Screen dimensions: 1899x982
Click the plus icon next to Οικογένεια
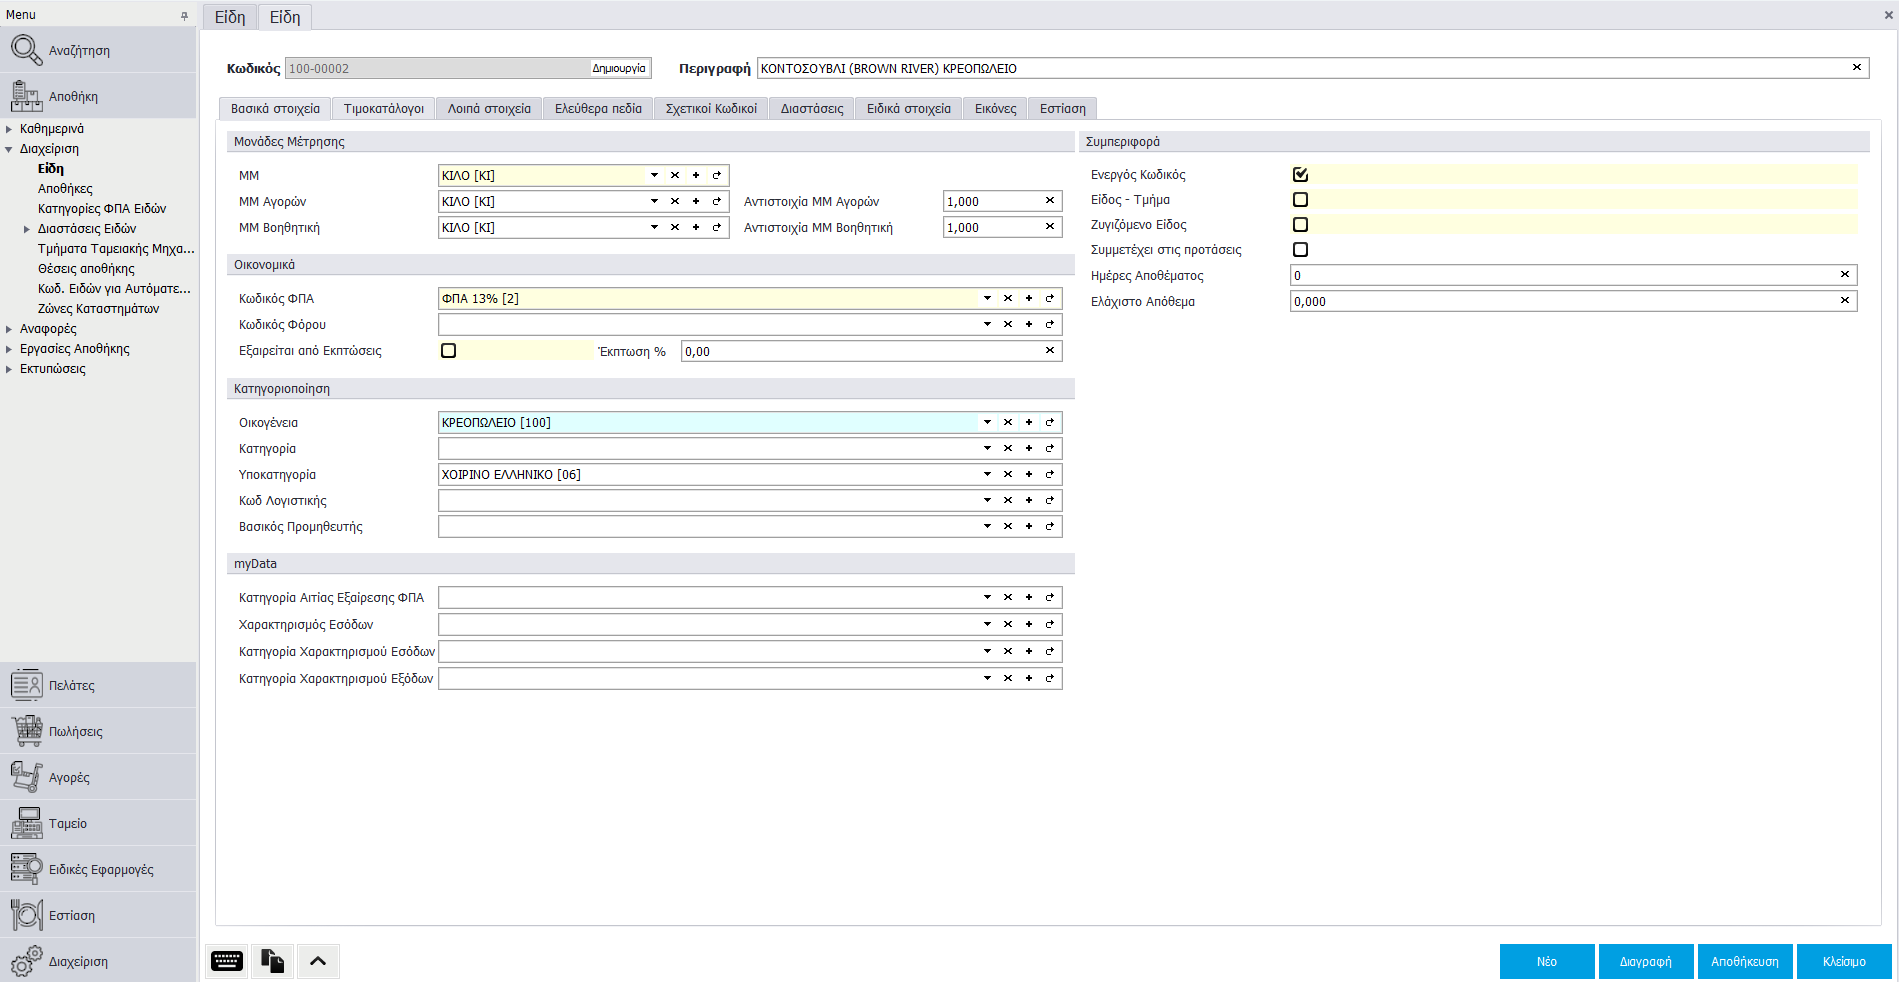[x=1029, y=422]
